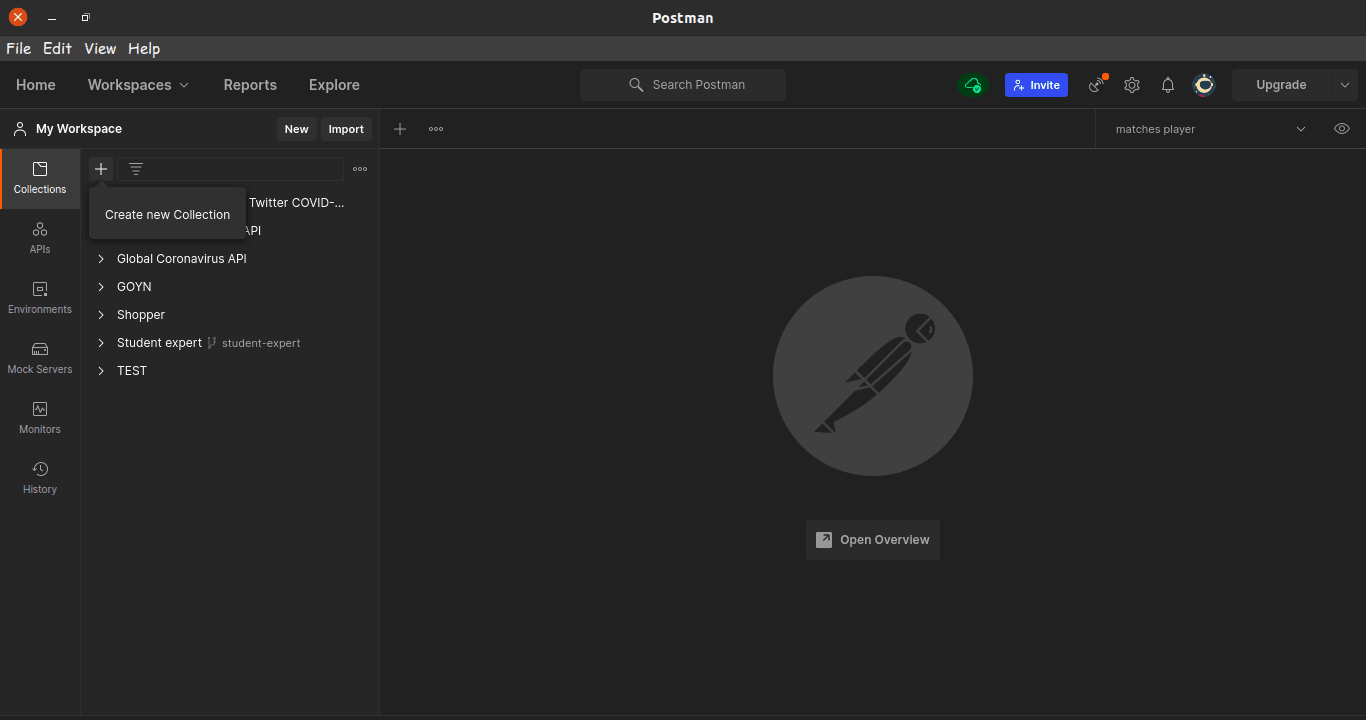Open the Help menu

point(144,48)
